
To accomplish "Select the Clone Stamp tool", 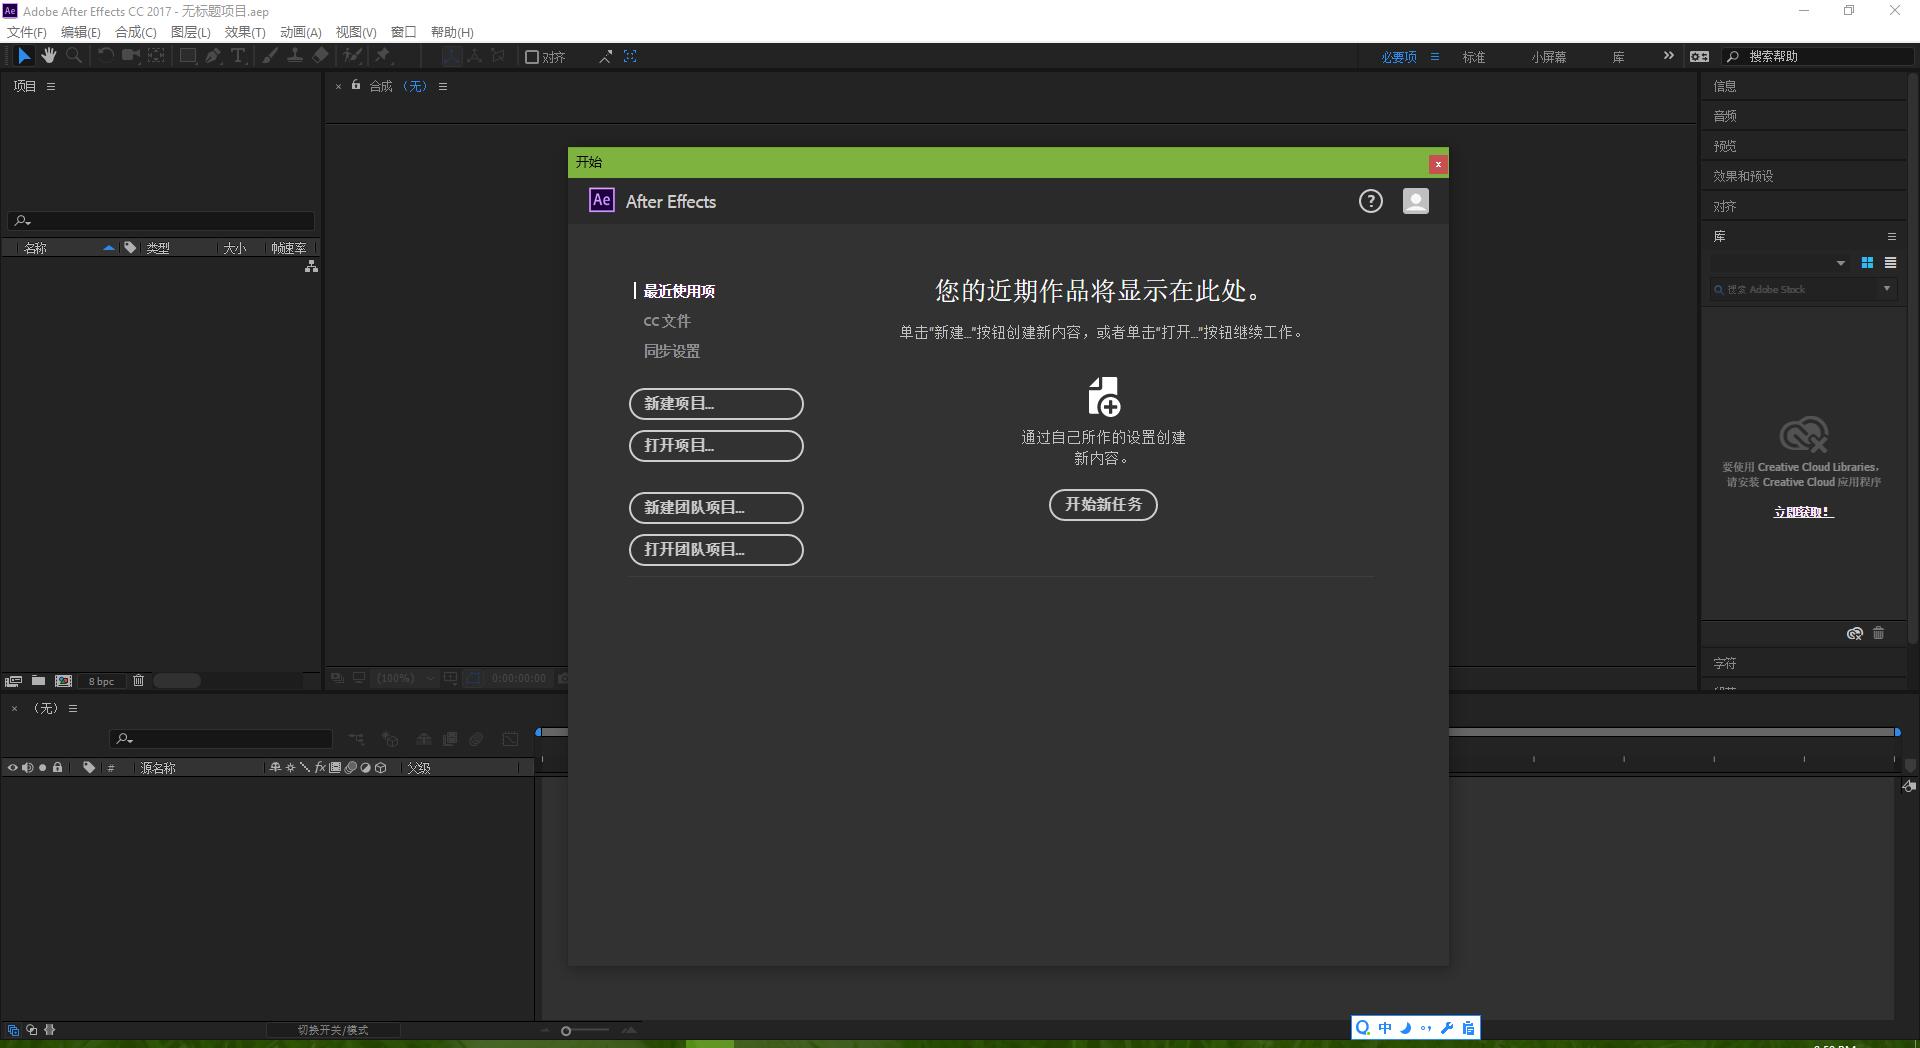I will [295, 56].
